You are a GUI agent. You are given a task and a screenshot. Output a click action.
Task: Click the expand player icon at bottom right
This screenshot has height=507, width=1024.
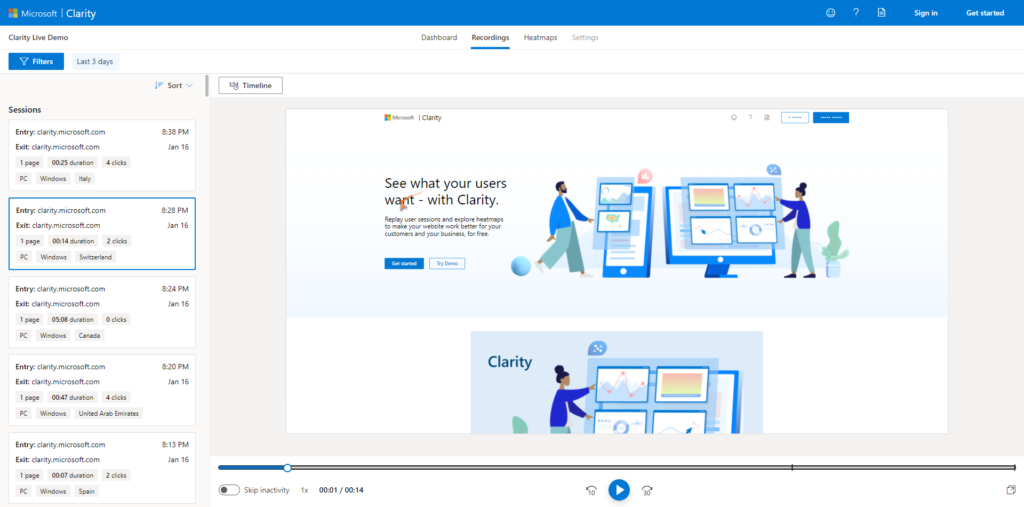(1011, 489)
